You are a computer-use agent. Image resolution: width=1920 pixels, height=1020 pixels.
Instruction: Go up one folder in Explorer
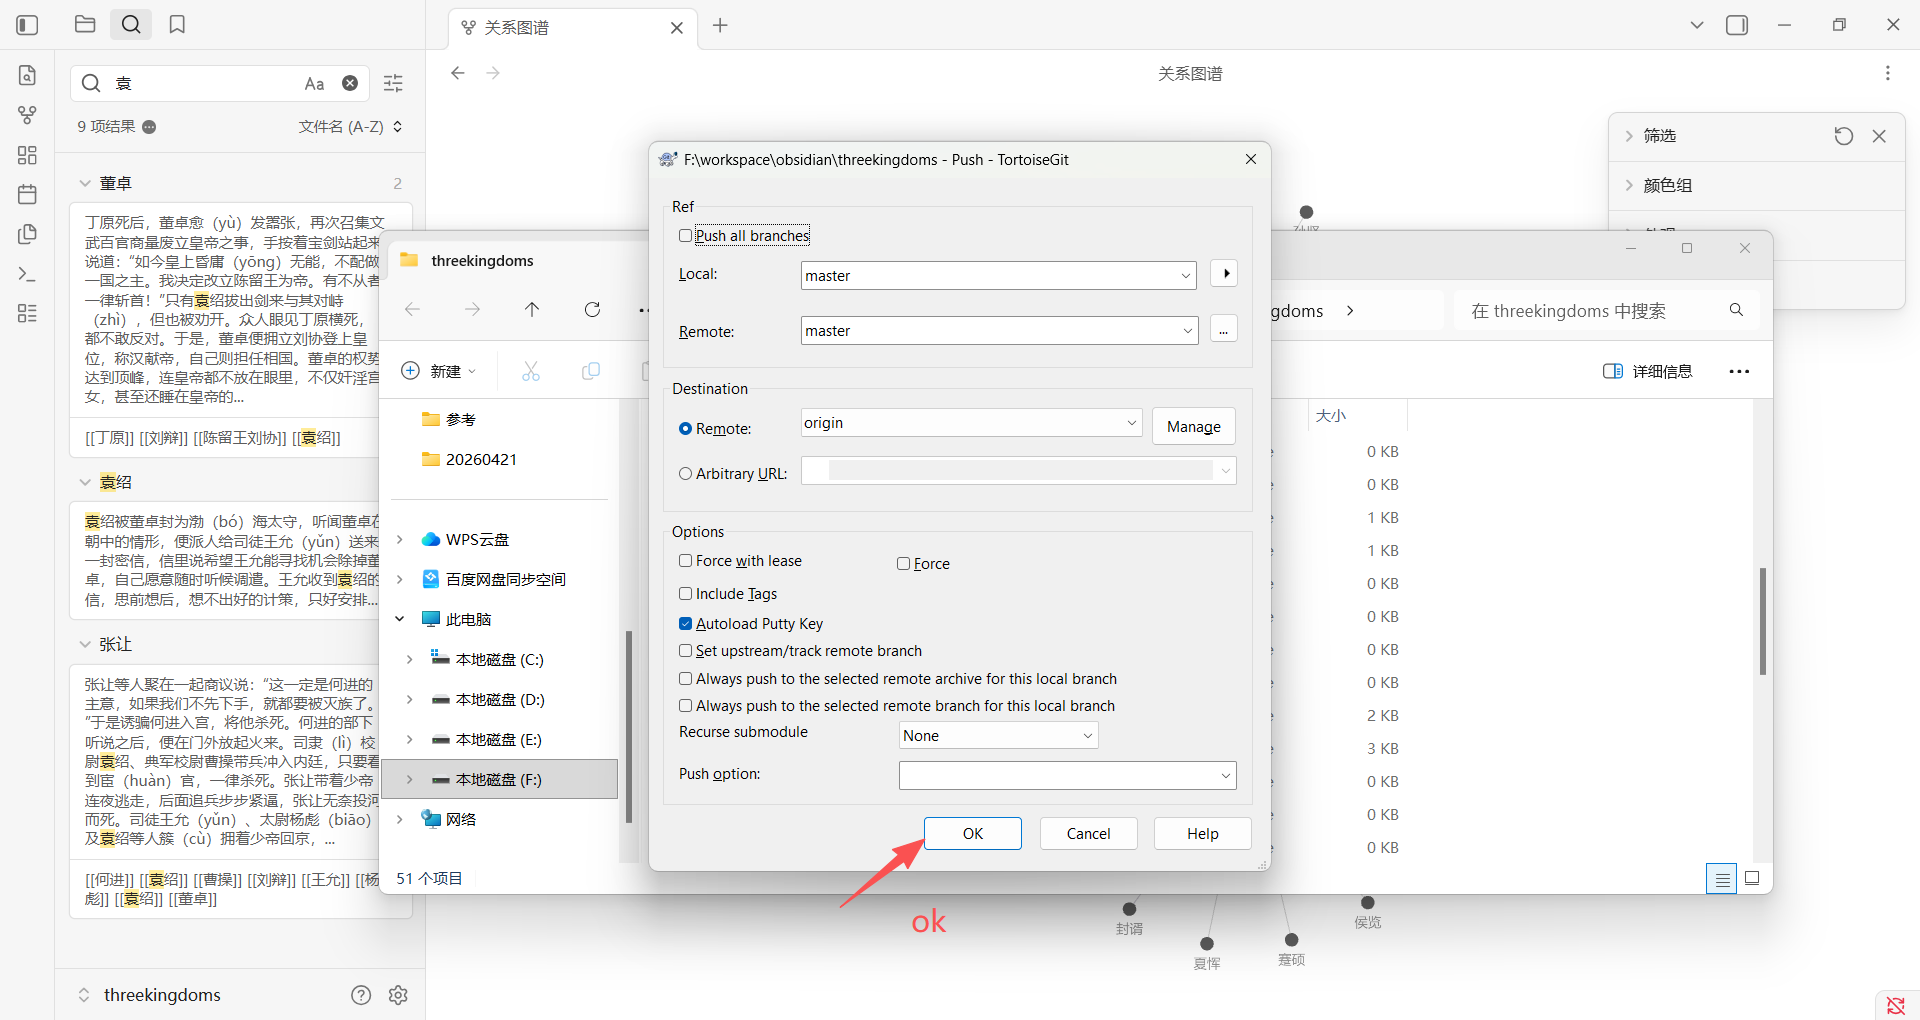coord(532,310)
